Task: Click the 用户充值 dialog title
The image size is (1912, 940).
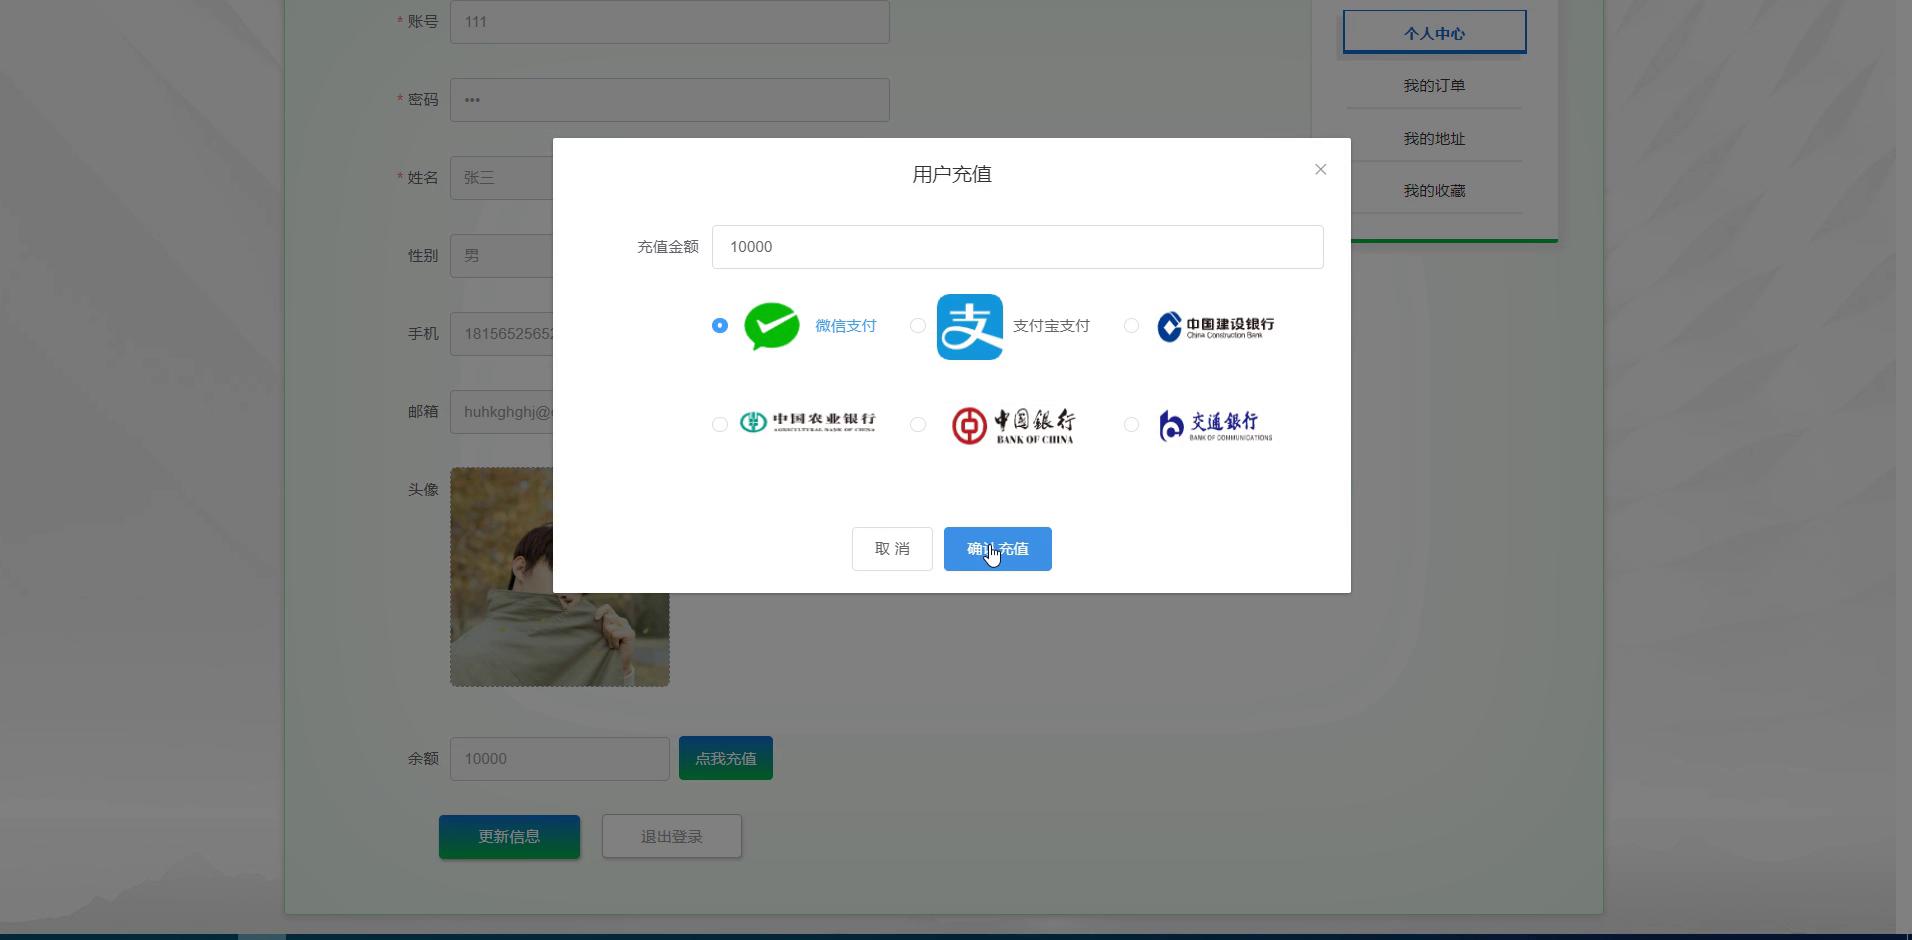Action: [952, 174]
